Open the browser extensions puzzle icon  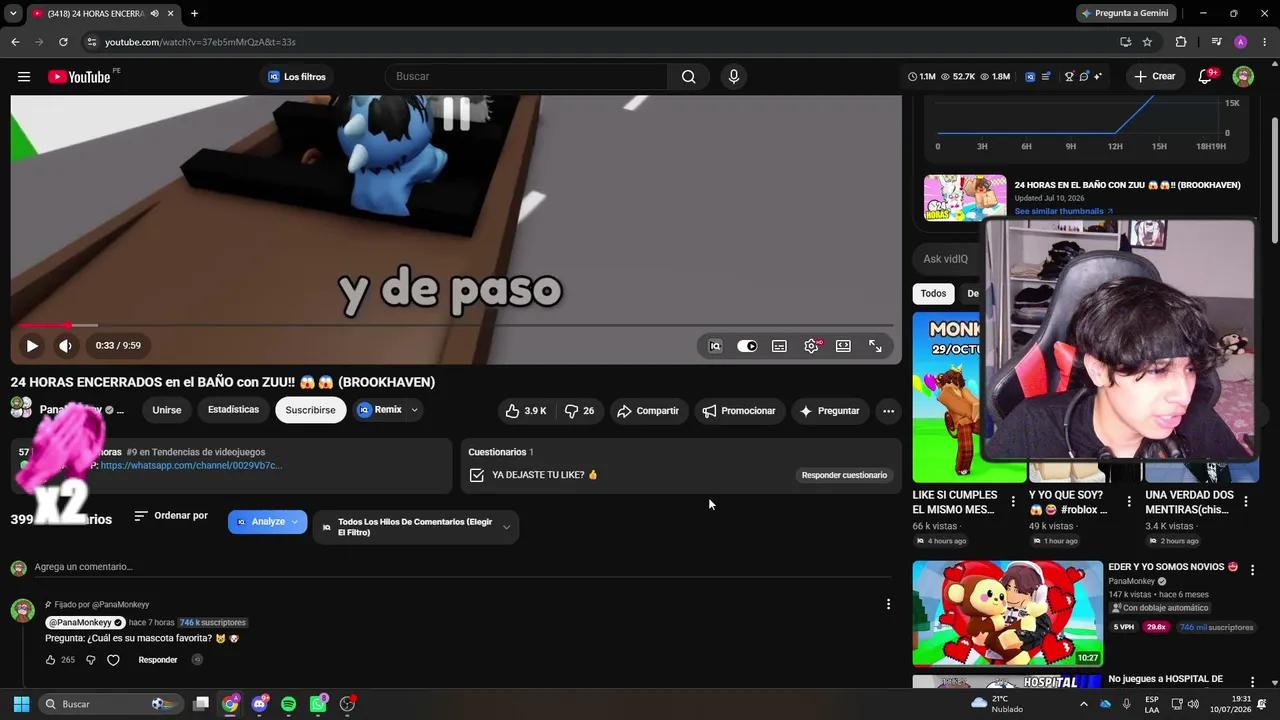pos(1181,42)
